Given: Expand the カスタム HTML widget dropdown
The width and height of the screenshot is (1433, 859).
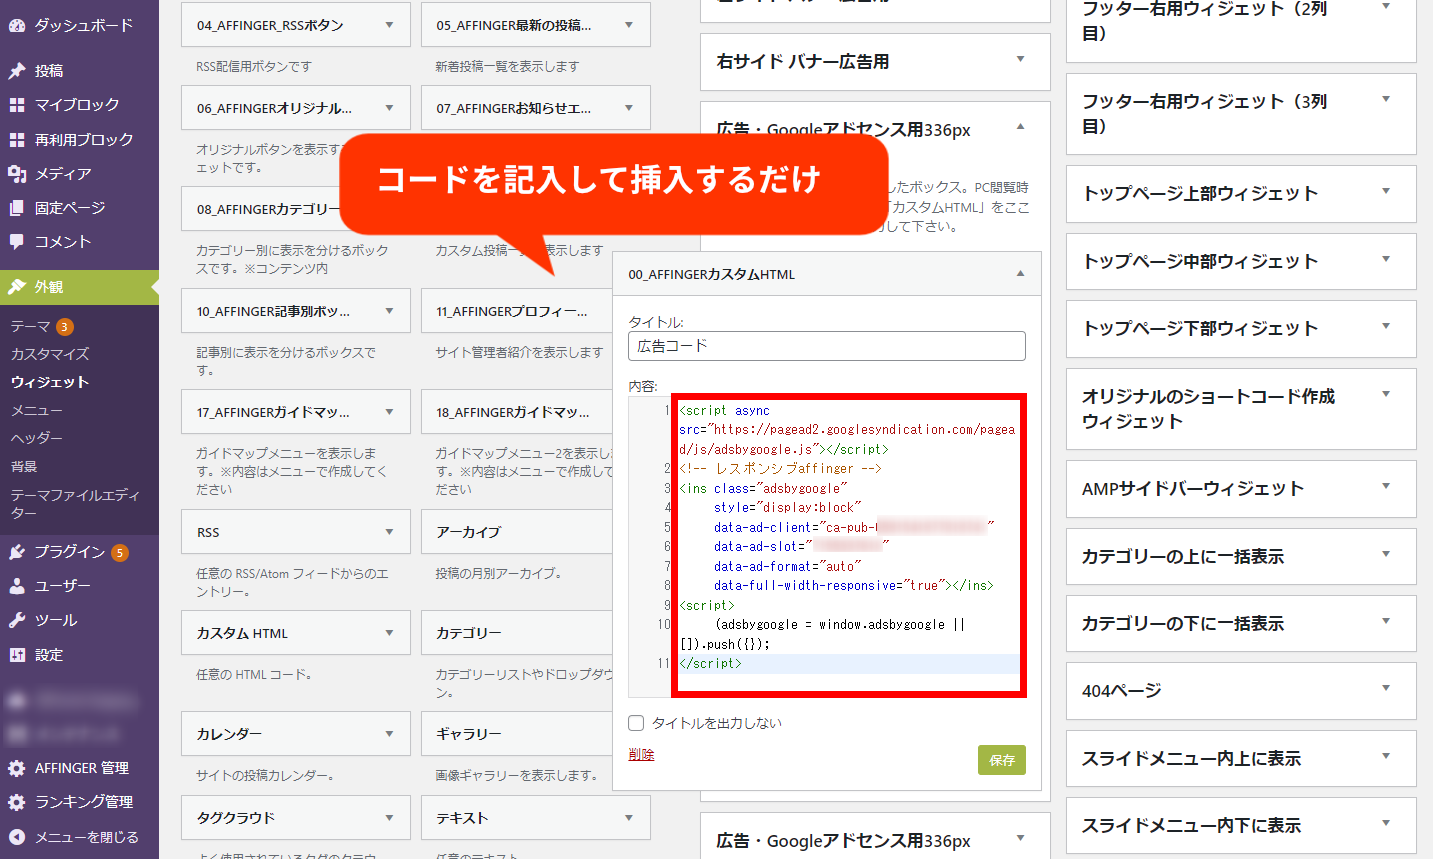Looking at the screenshot, I should [x=389, y=633].
